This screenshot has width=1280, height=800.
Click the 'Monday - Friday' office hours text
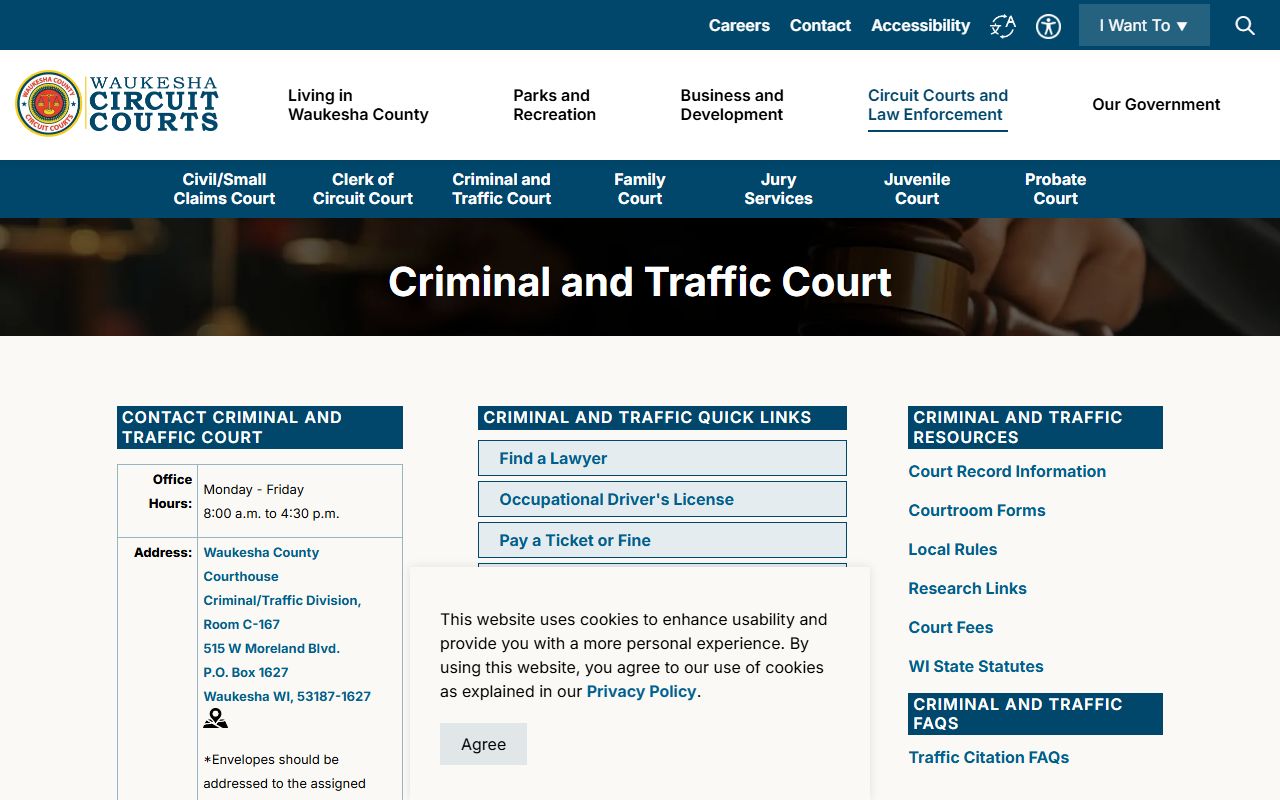click(253, 489)
